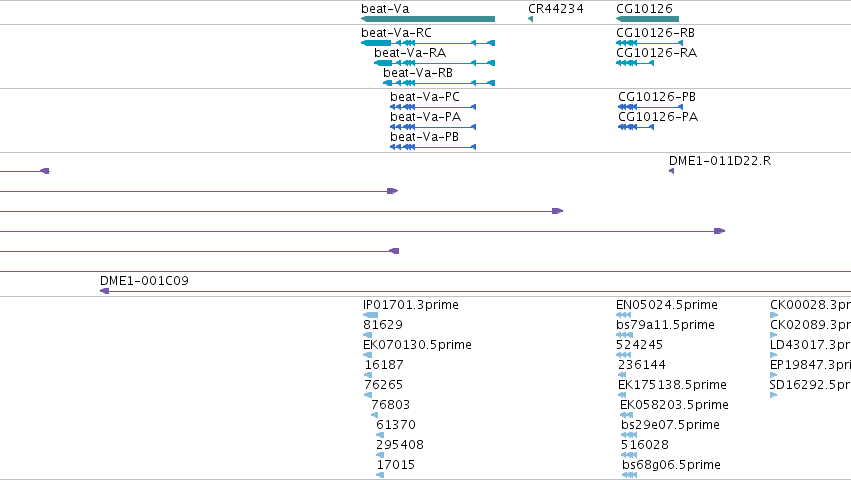Click the DME1-011D22.R arrow marker
The height and width of the screenshot is (480, 851).
point(671,171)
